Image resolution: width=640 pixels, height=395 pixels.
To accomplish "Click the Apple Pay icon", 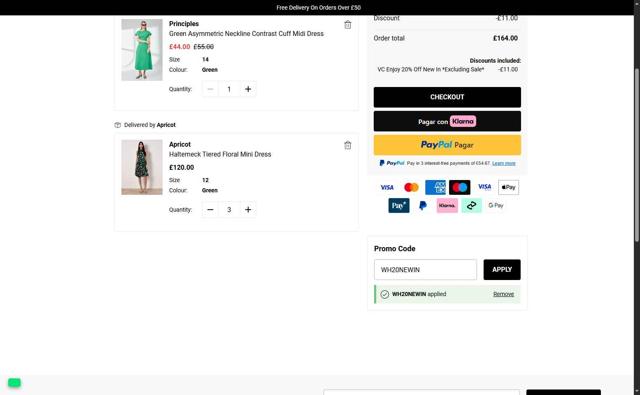I will pyautogui.click(x=508, y=187).
